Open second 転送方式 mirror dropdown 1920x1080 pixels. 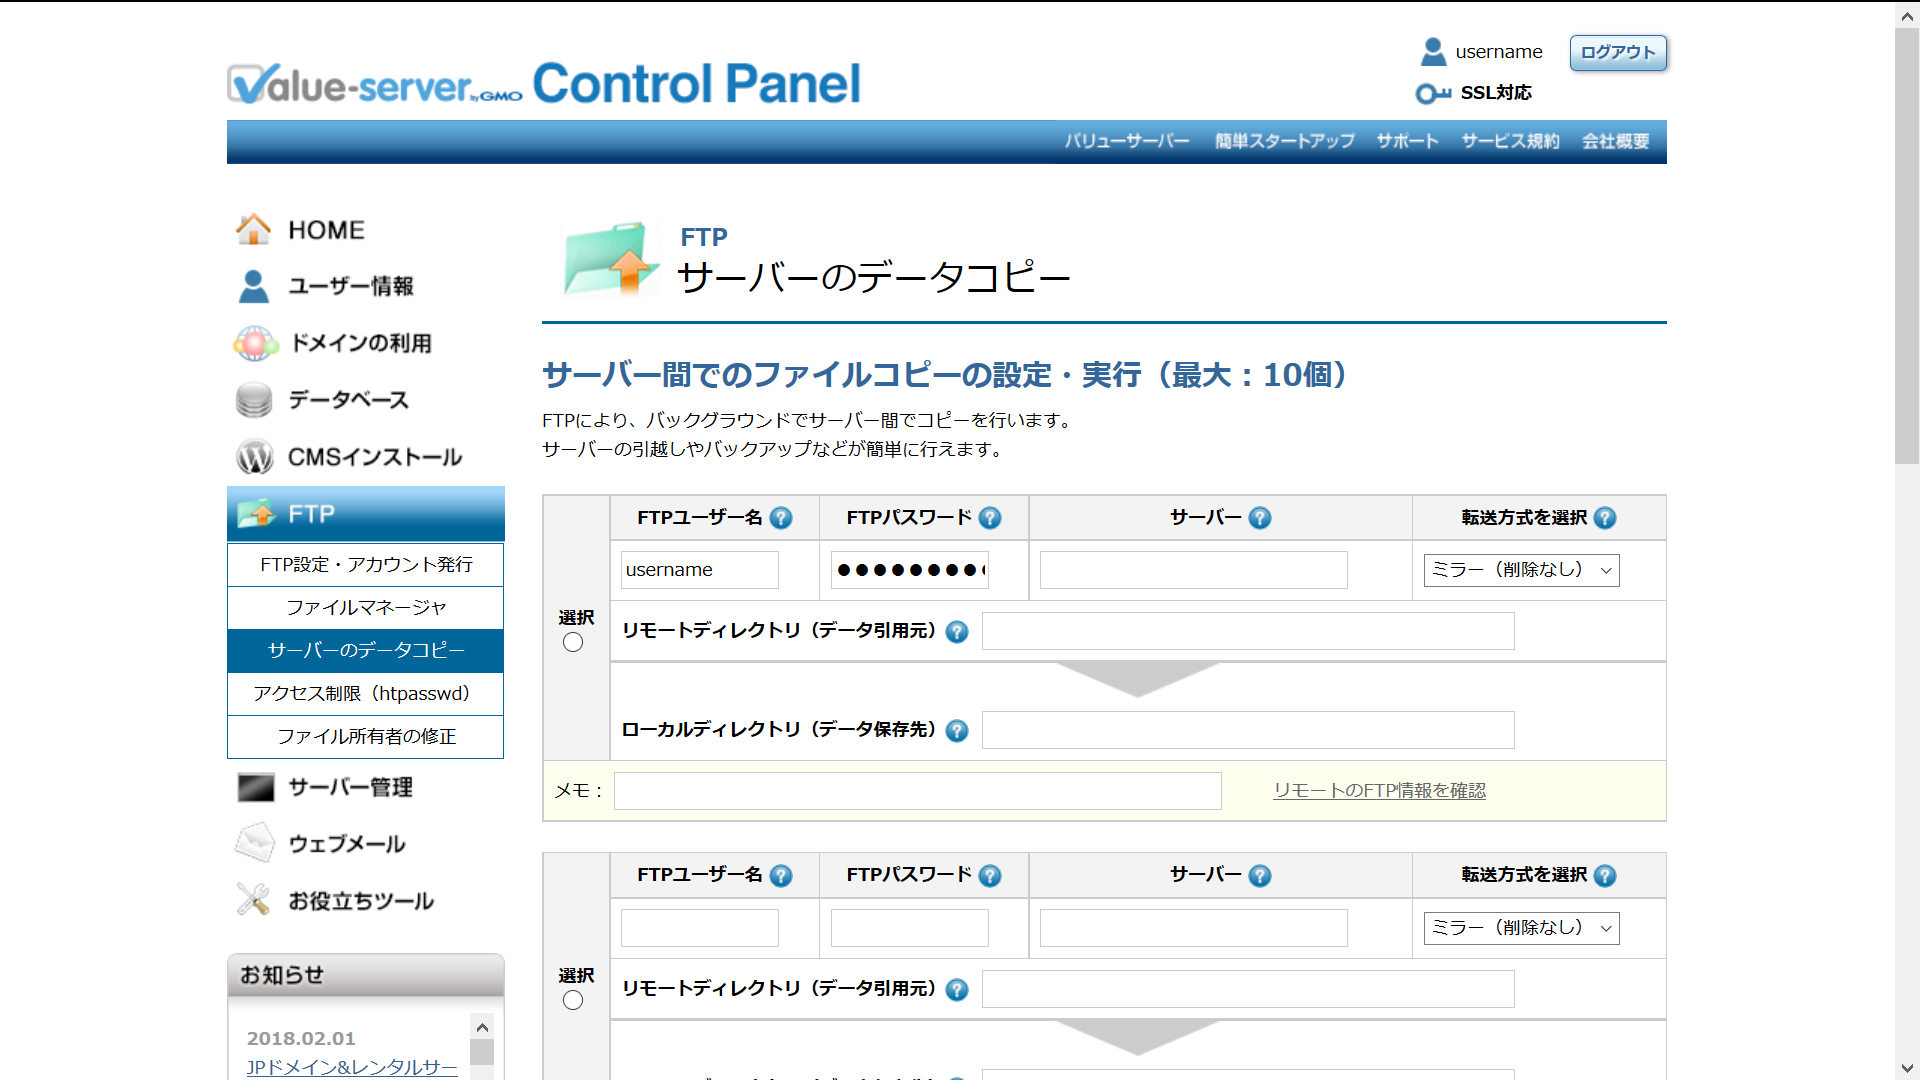[1521, 928]
